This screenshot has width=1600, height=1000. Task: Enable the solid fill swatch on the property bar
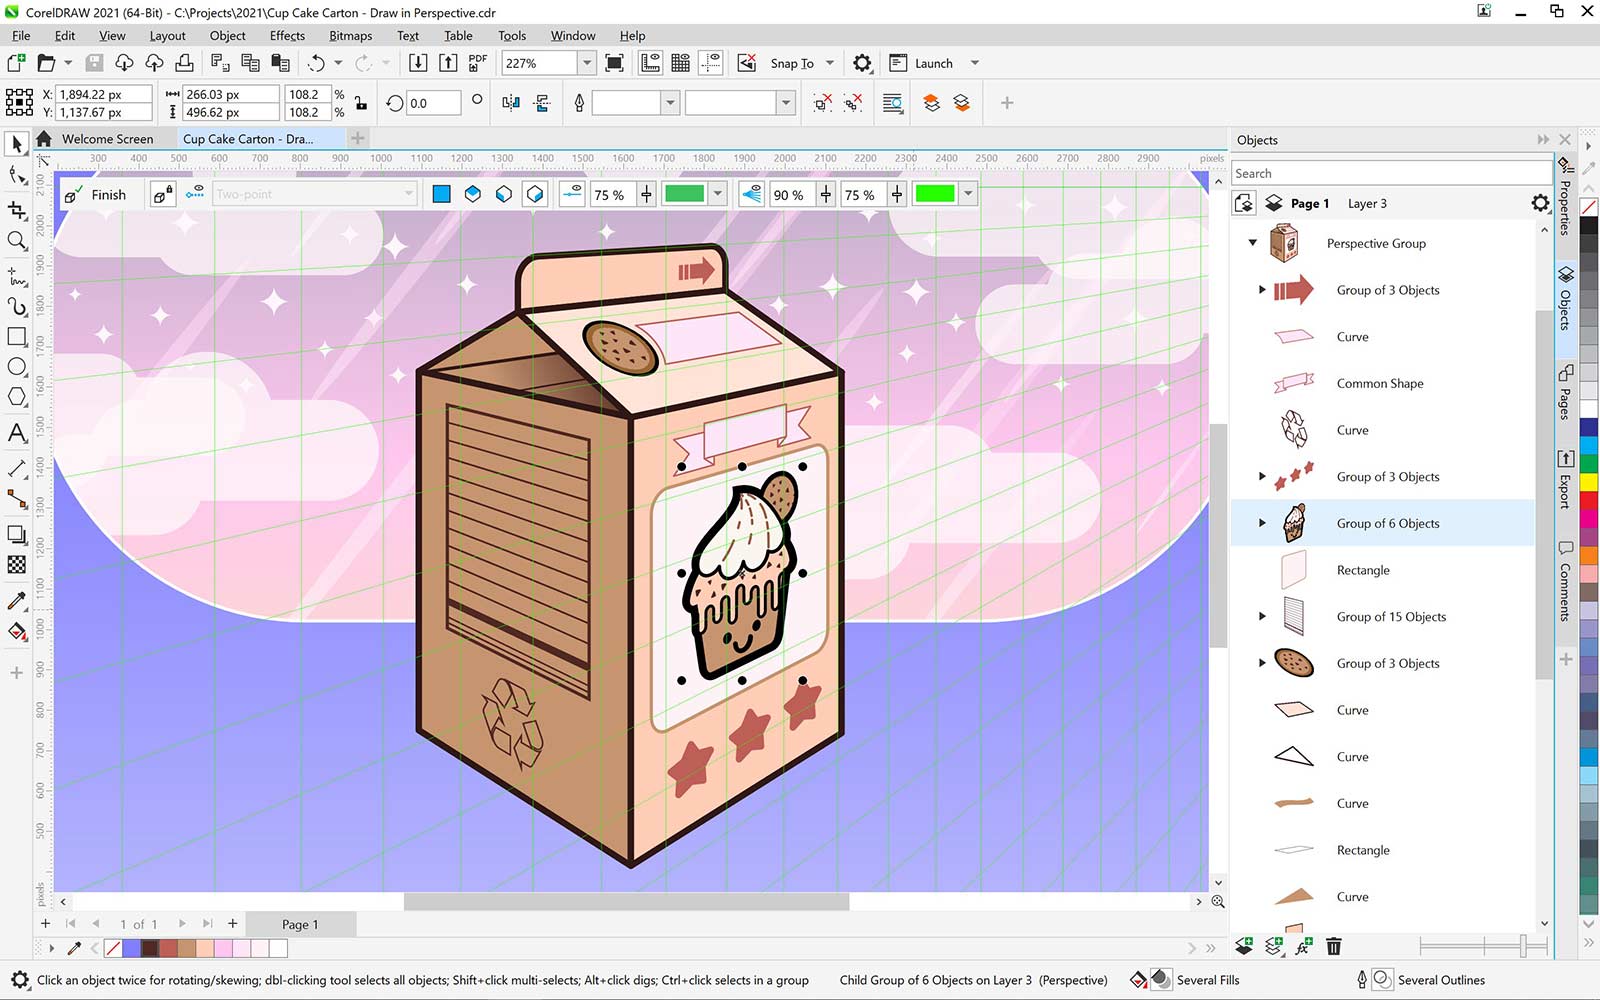(x=440, y=193)
